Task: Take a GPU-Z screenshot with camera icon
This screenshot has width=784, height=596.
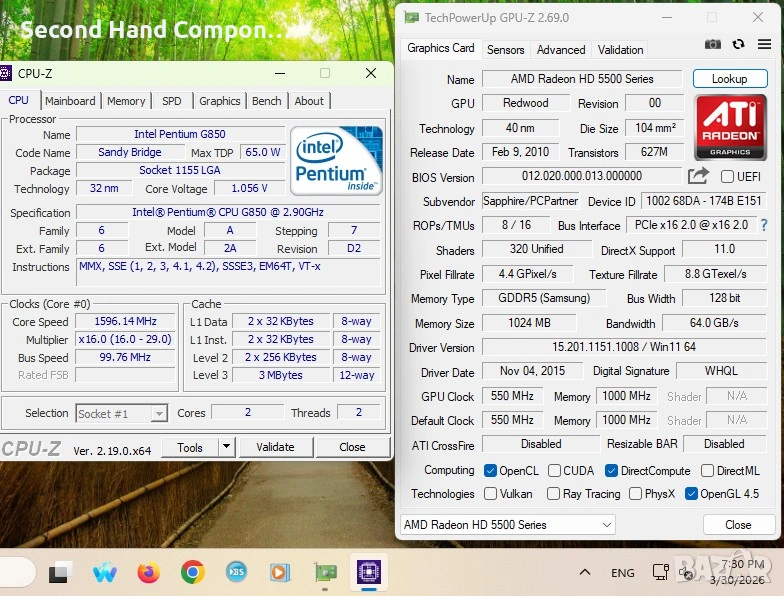Action: pyautogui.click(x=712, y=44)
